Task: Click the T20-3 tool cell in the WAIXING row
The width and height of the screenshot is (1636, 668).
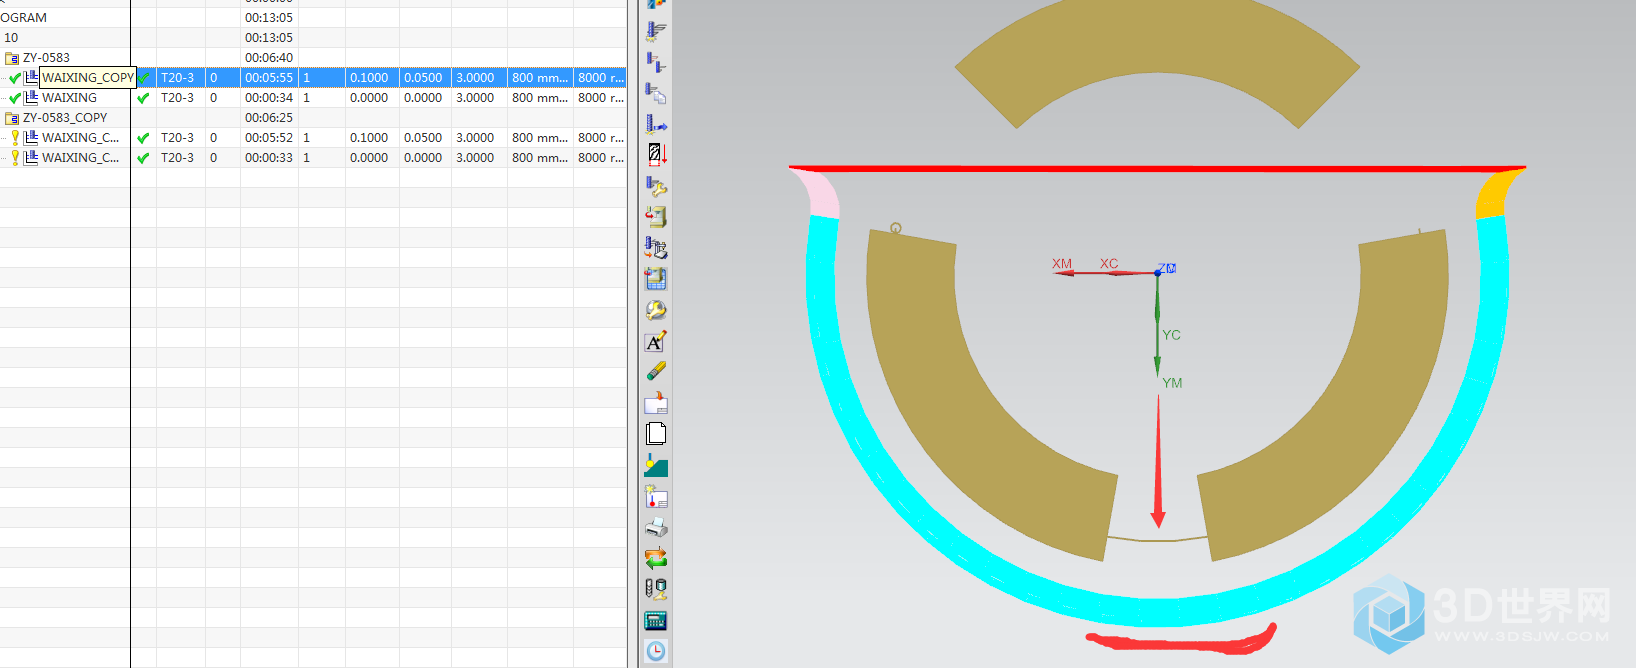Action: pyautogui.click(x=180, y=98)
